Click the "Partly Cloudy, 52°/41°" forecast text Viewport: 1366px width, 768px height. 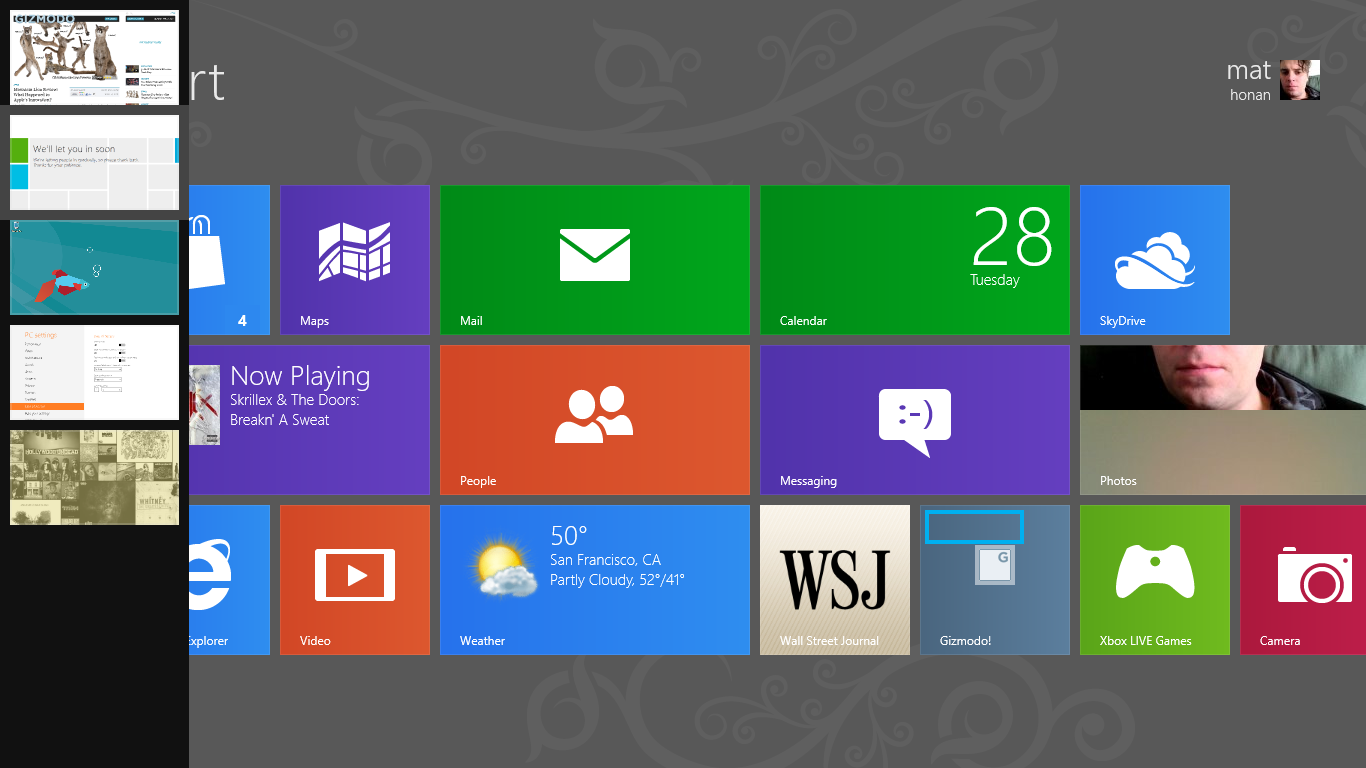(x=617, y=580)
